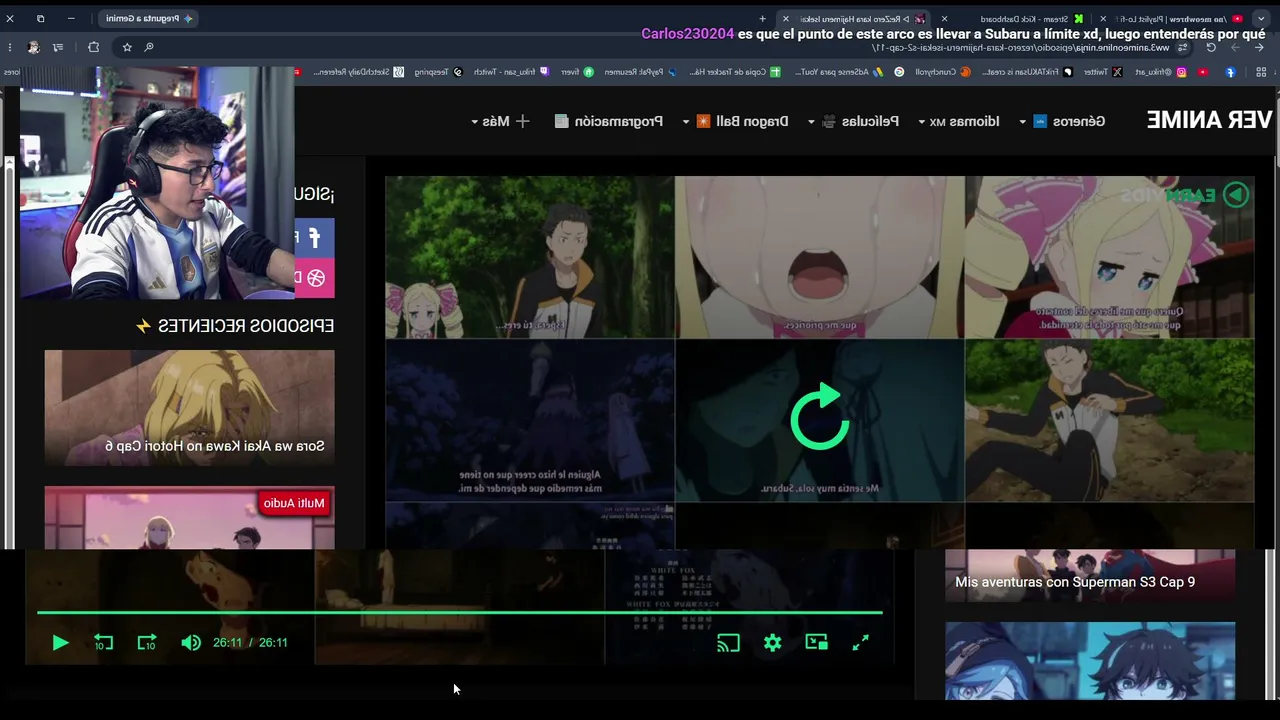This screenshot has width=1280, height=720.
Task: Toggle fullscreen on the video player
Action: 860,643
